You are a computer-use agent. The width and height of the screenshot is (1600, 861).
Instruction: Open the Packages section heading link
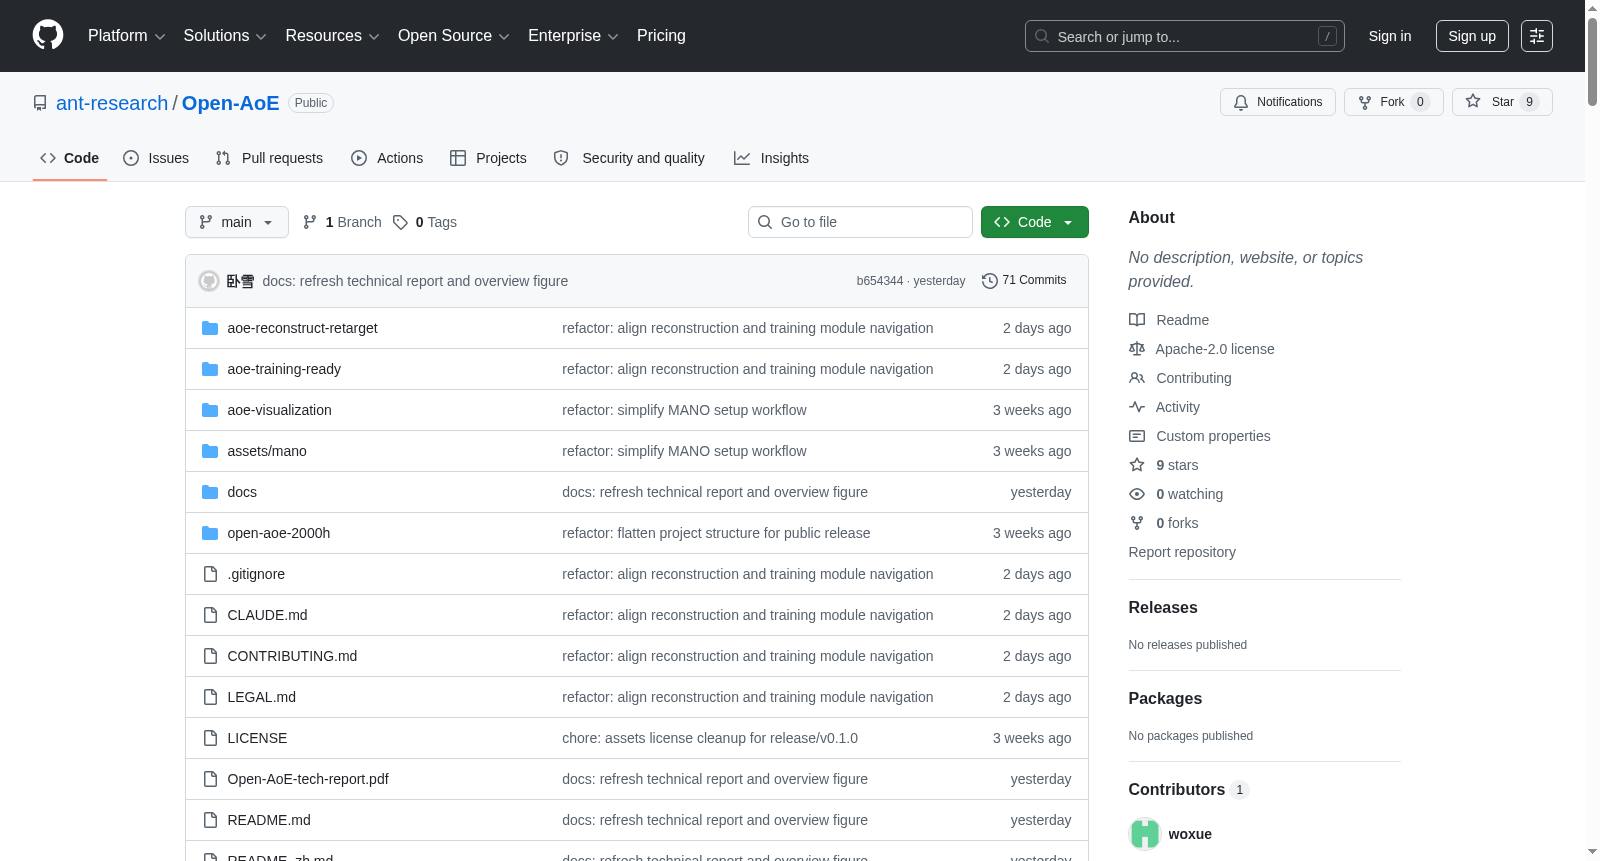coord(1165,699)
